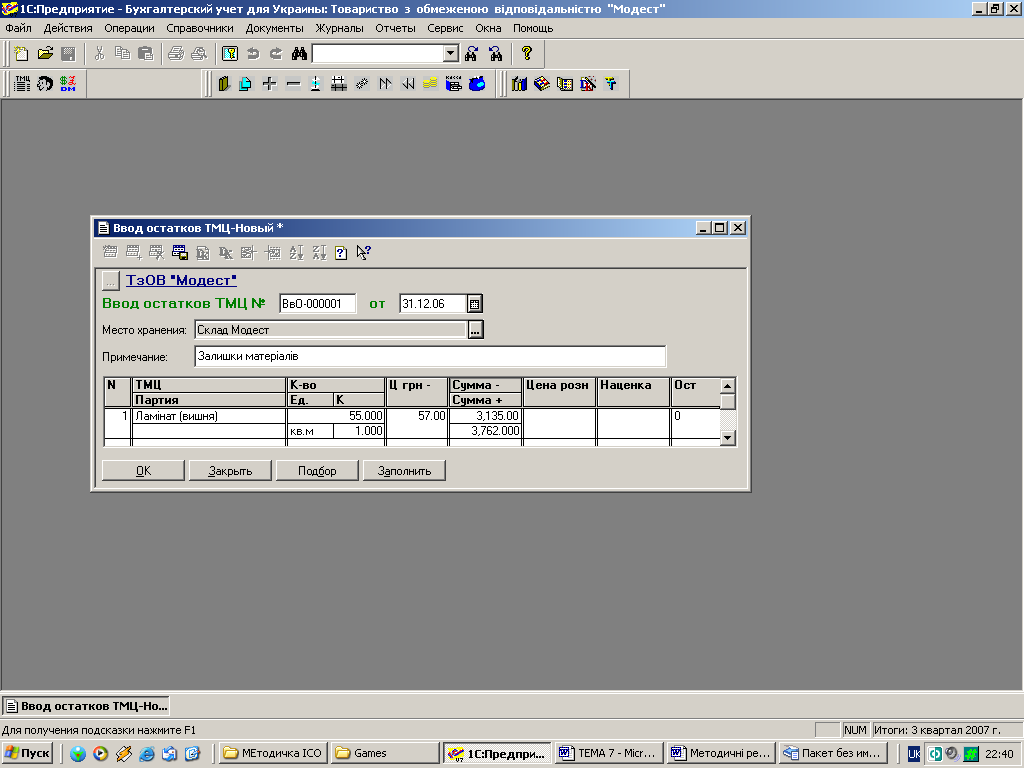This screenshot has width=1024, height=768.
Task: Click the help page icon in document toolbar
Action: click(341, 253)
